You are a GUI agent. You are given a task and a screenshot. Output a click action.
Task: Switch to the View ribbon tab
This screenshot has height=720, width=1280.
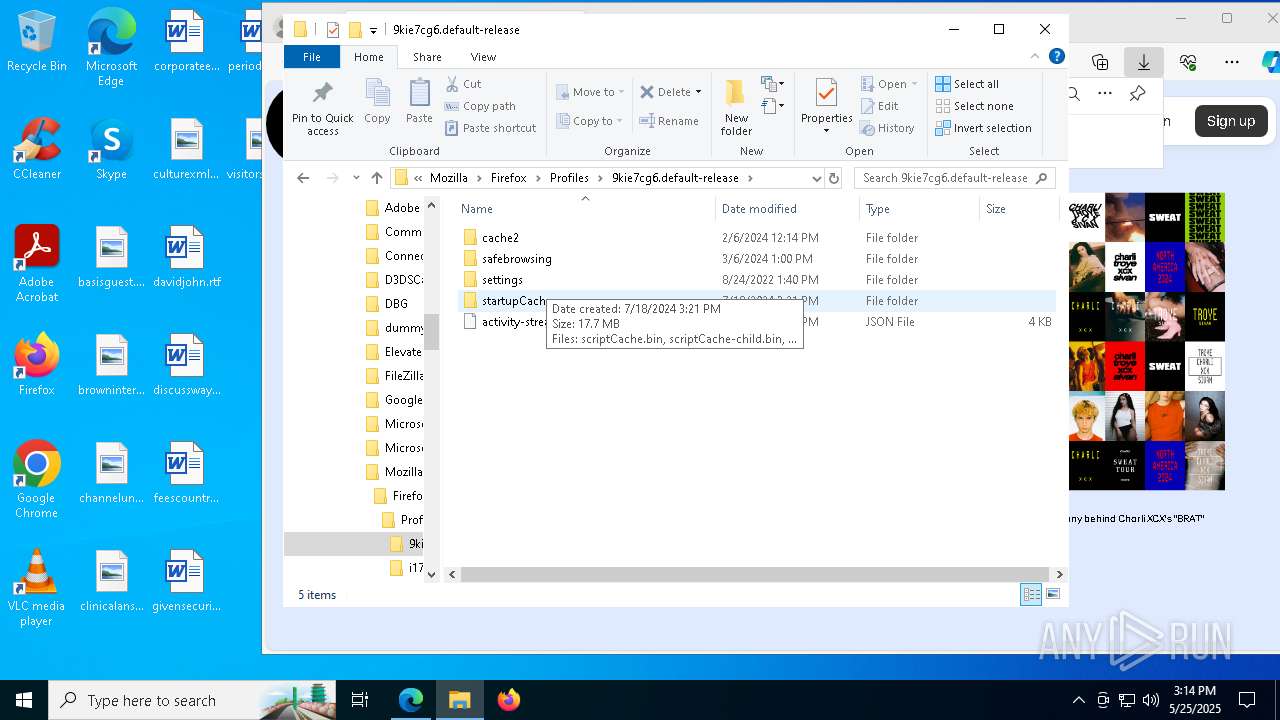483,57
